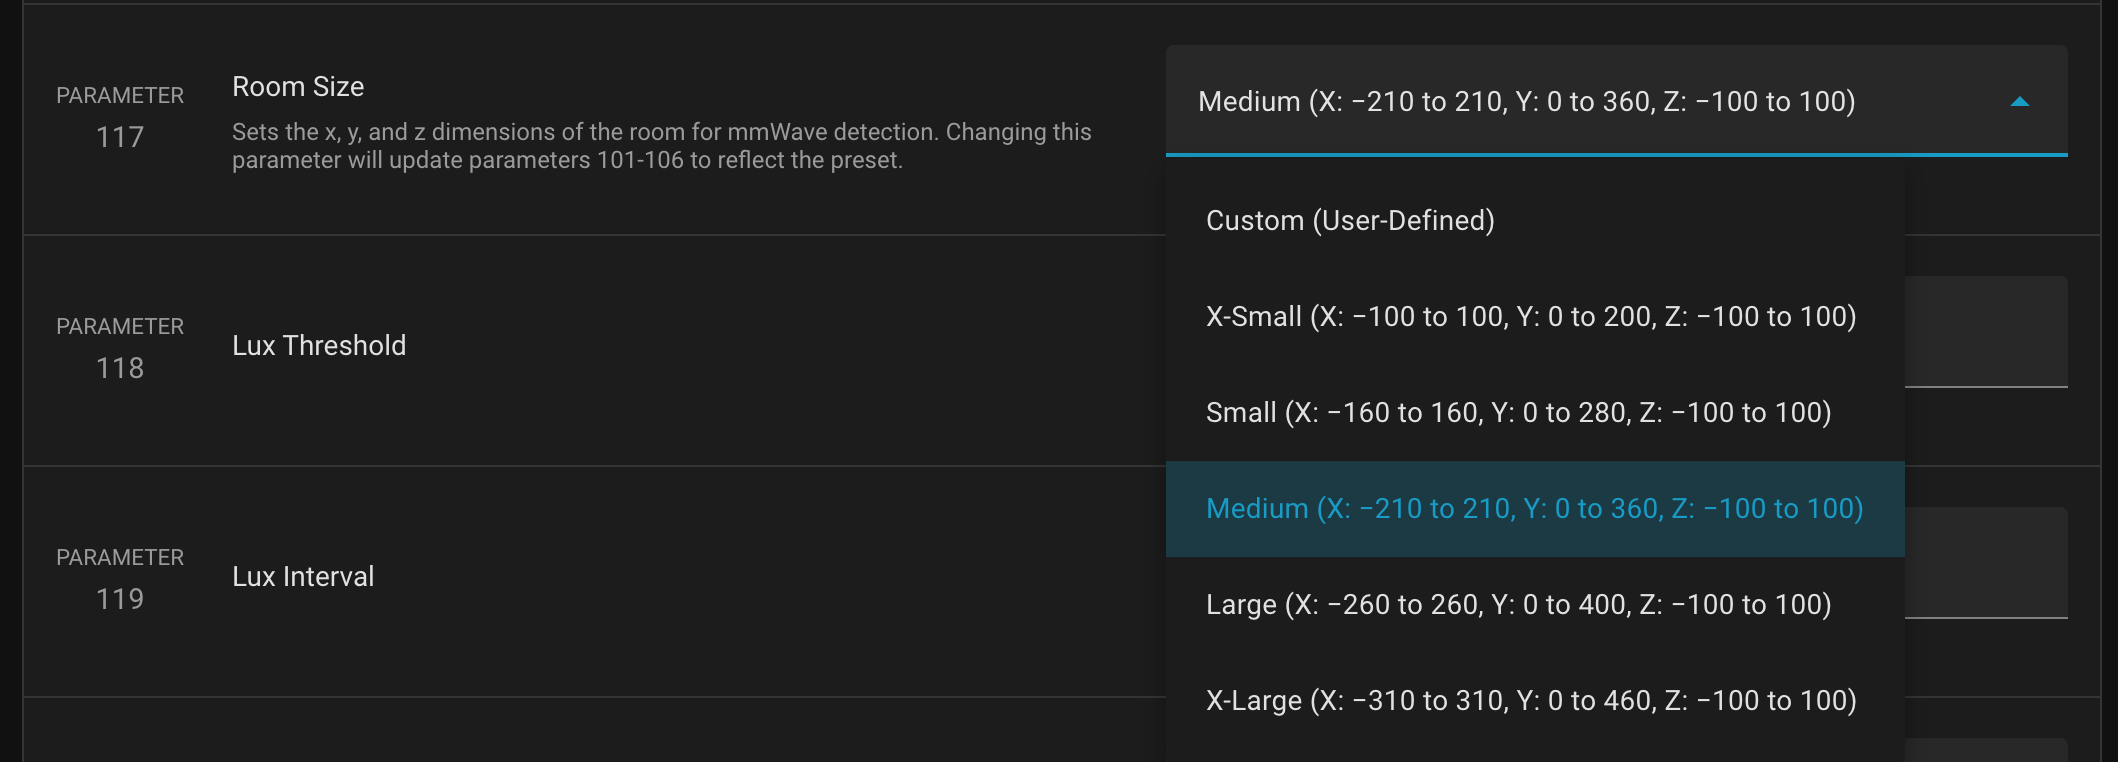This screenshot has width=2118, height=762.
Task: Click the input field below Lux Interval
Action: click(1986, 750)
